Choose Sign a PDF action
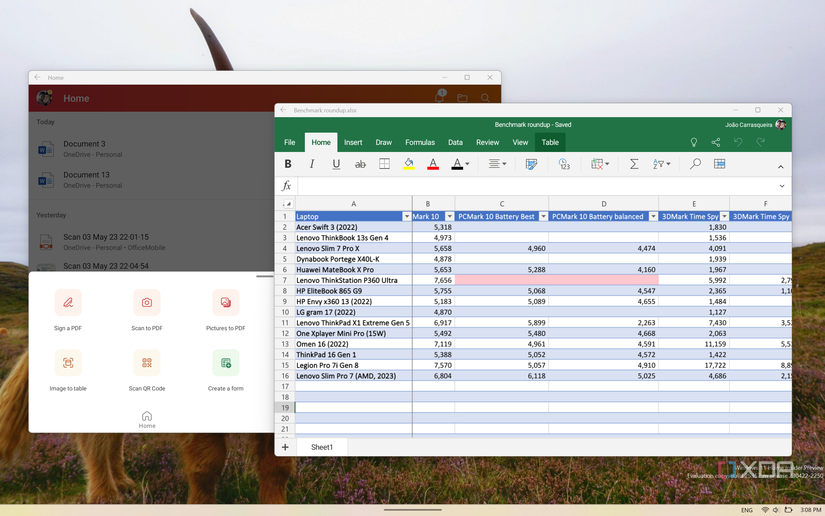 click(x=68, y=310)
